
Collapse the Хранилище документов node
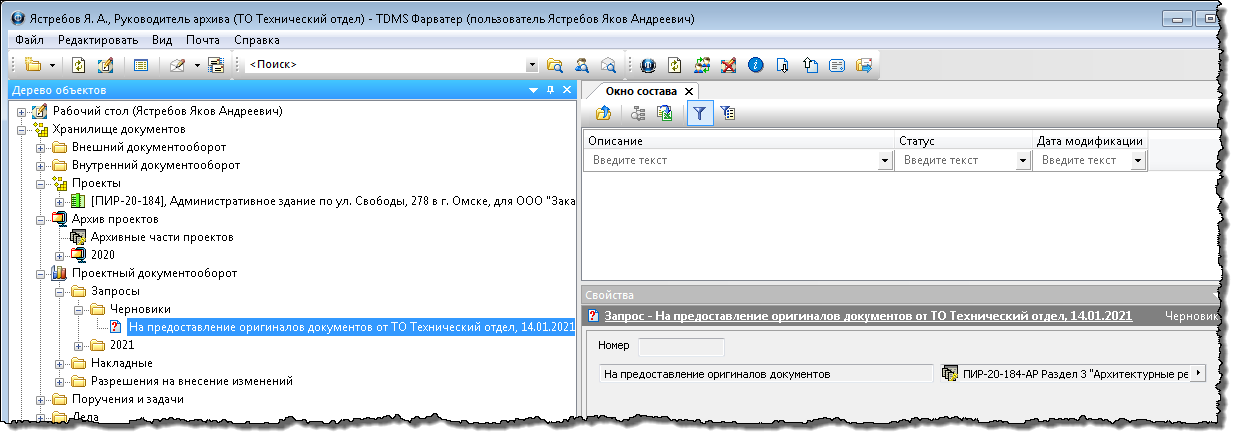(23, 129)
